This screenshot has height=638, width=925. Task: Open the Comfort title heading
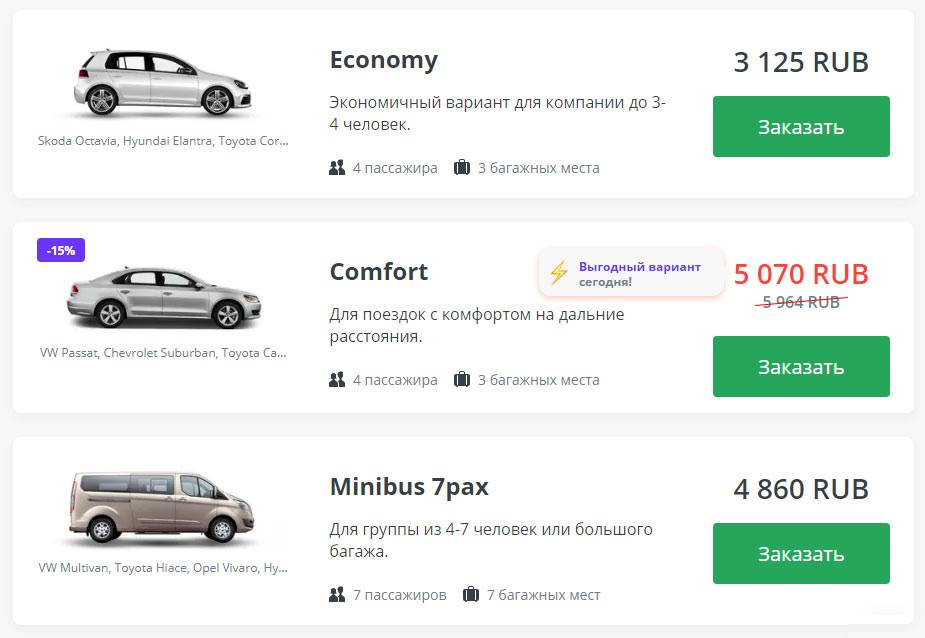(379, 272)
